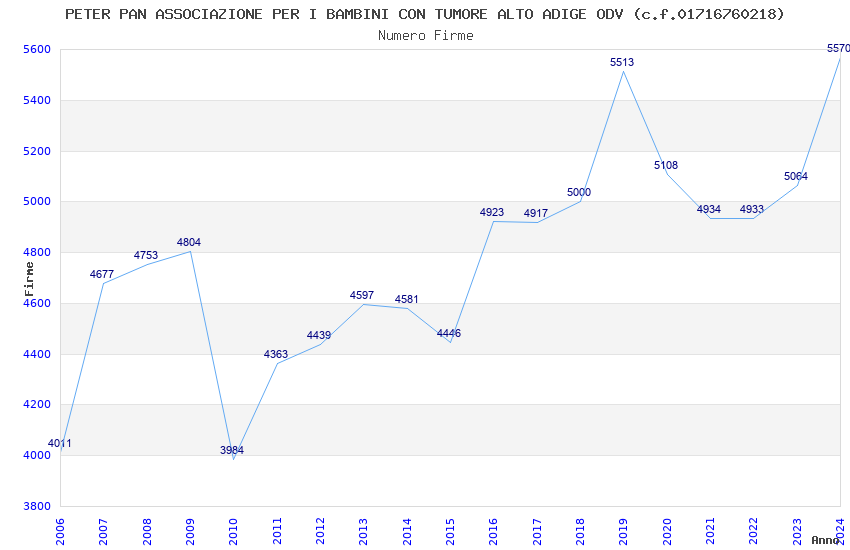Click the 2011 x-axis year

276,532
